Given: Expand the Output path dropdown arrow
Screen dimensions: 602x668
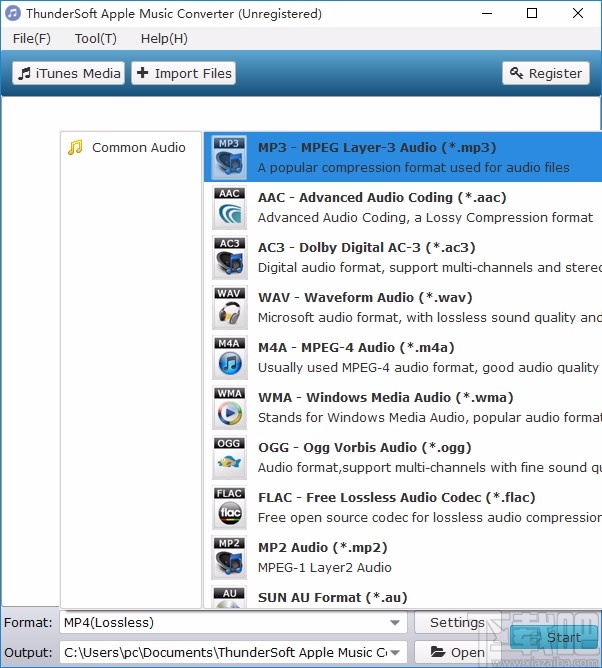Looking at the screenshot, I should (395, 652).
